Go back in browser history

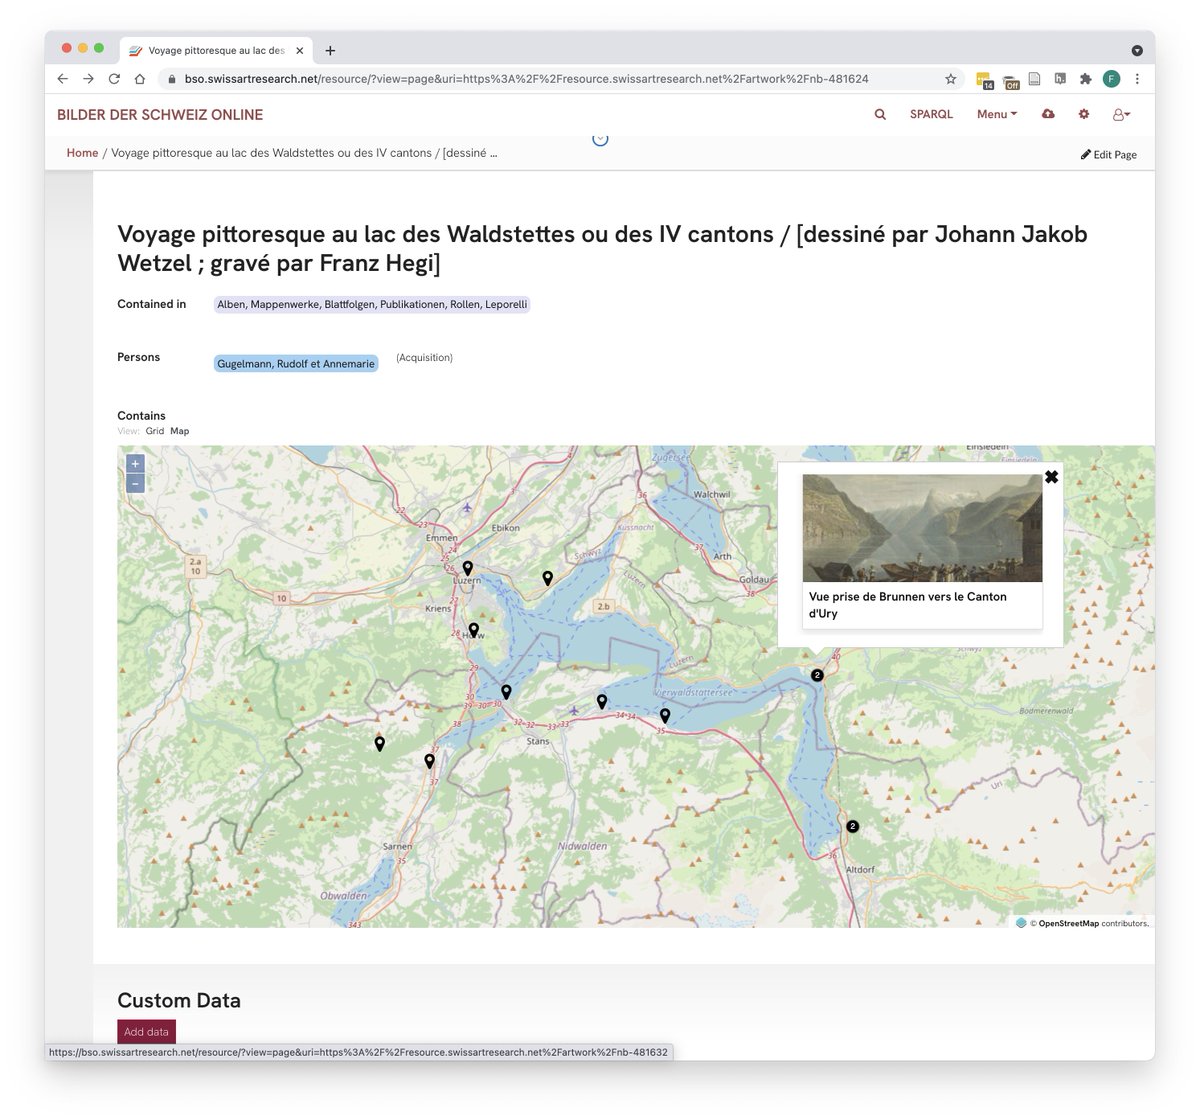coord(62,79)
